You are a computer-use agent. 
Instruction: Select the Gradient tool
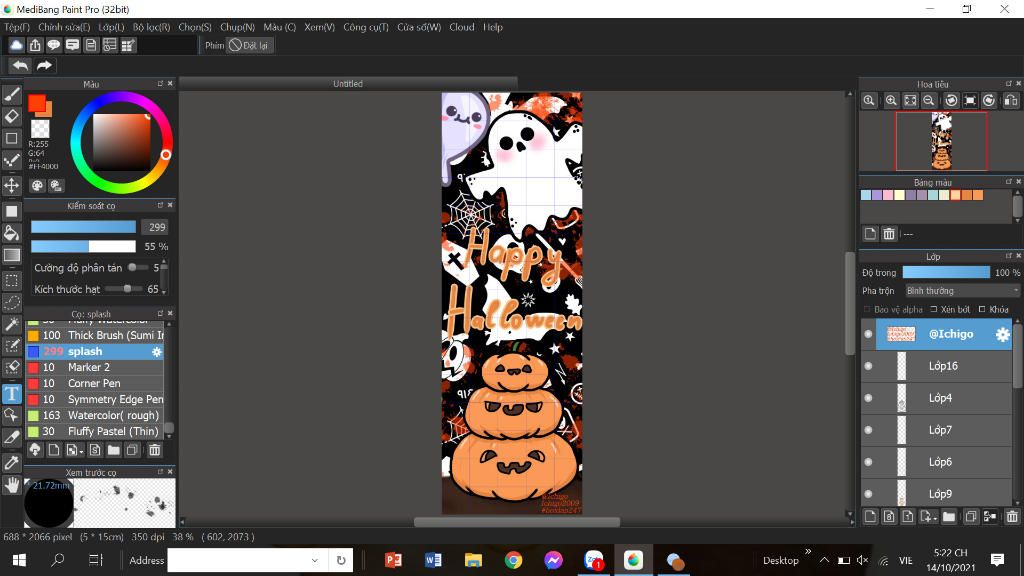coord(12,255)
